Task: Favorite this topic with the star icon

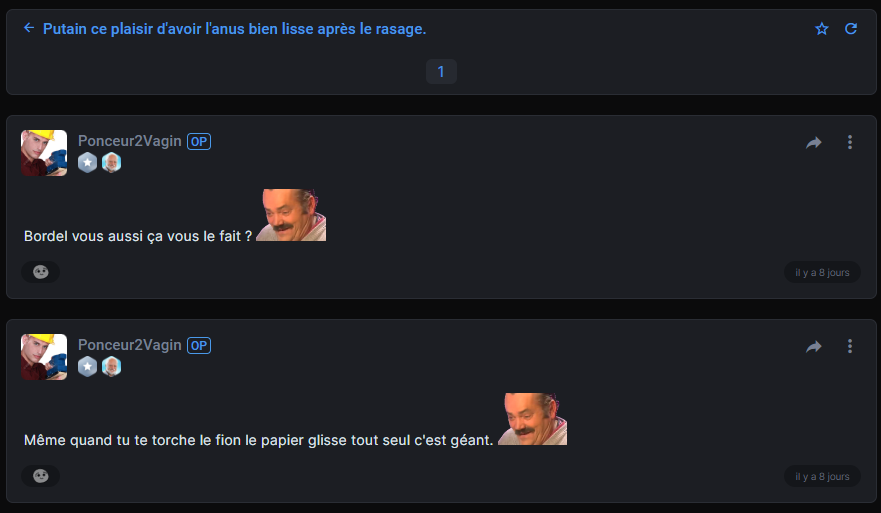Action: point(821,29)
